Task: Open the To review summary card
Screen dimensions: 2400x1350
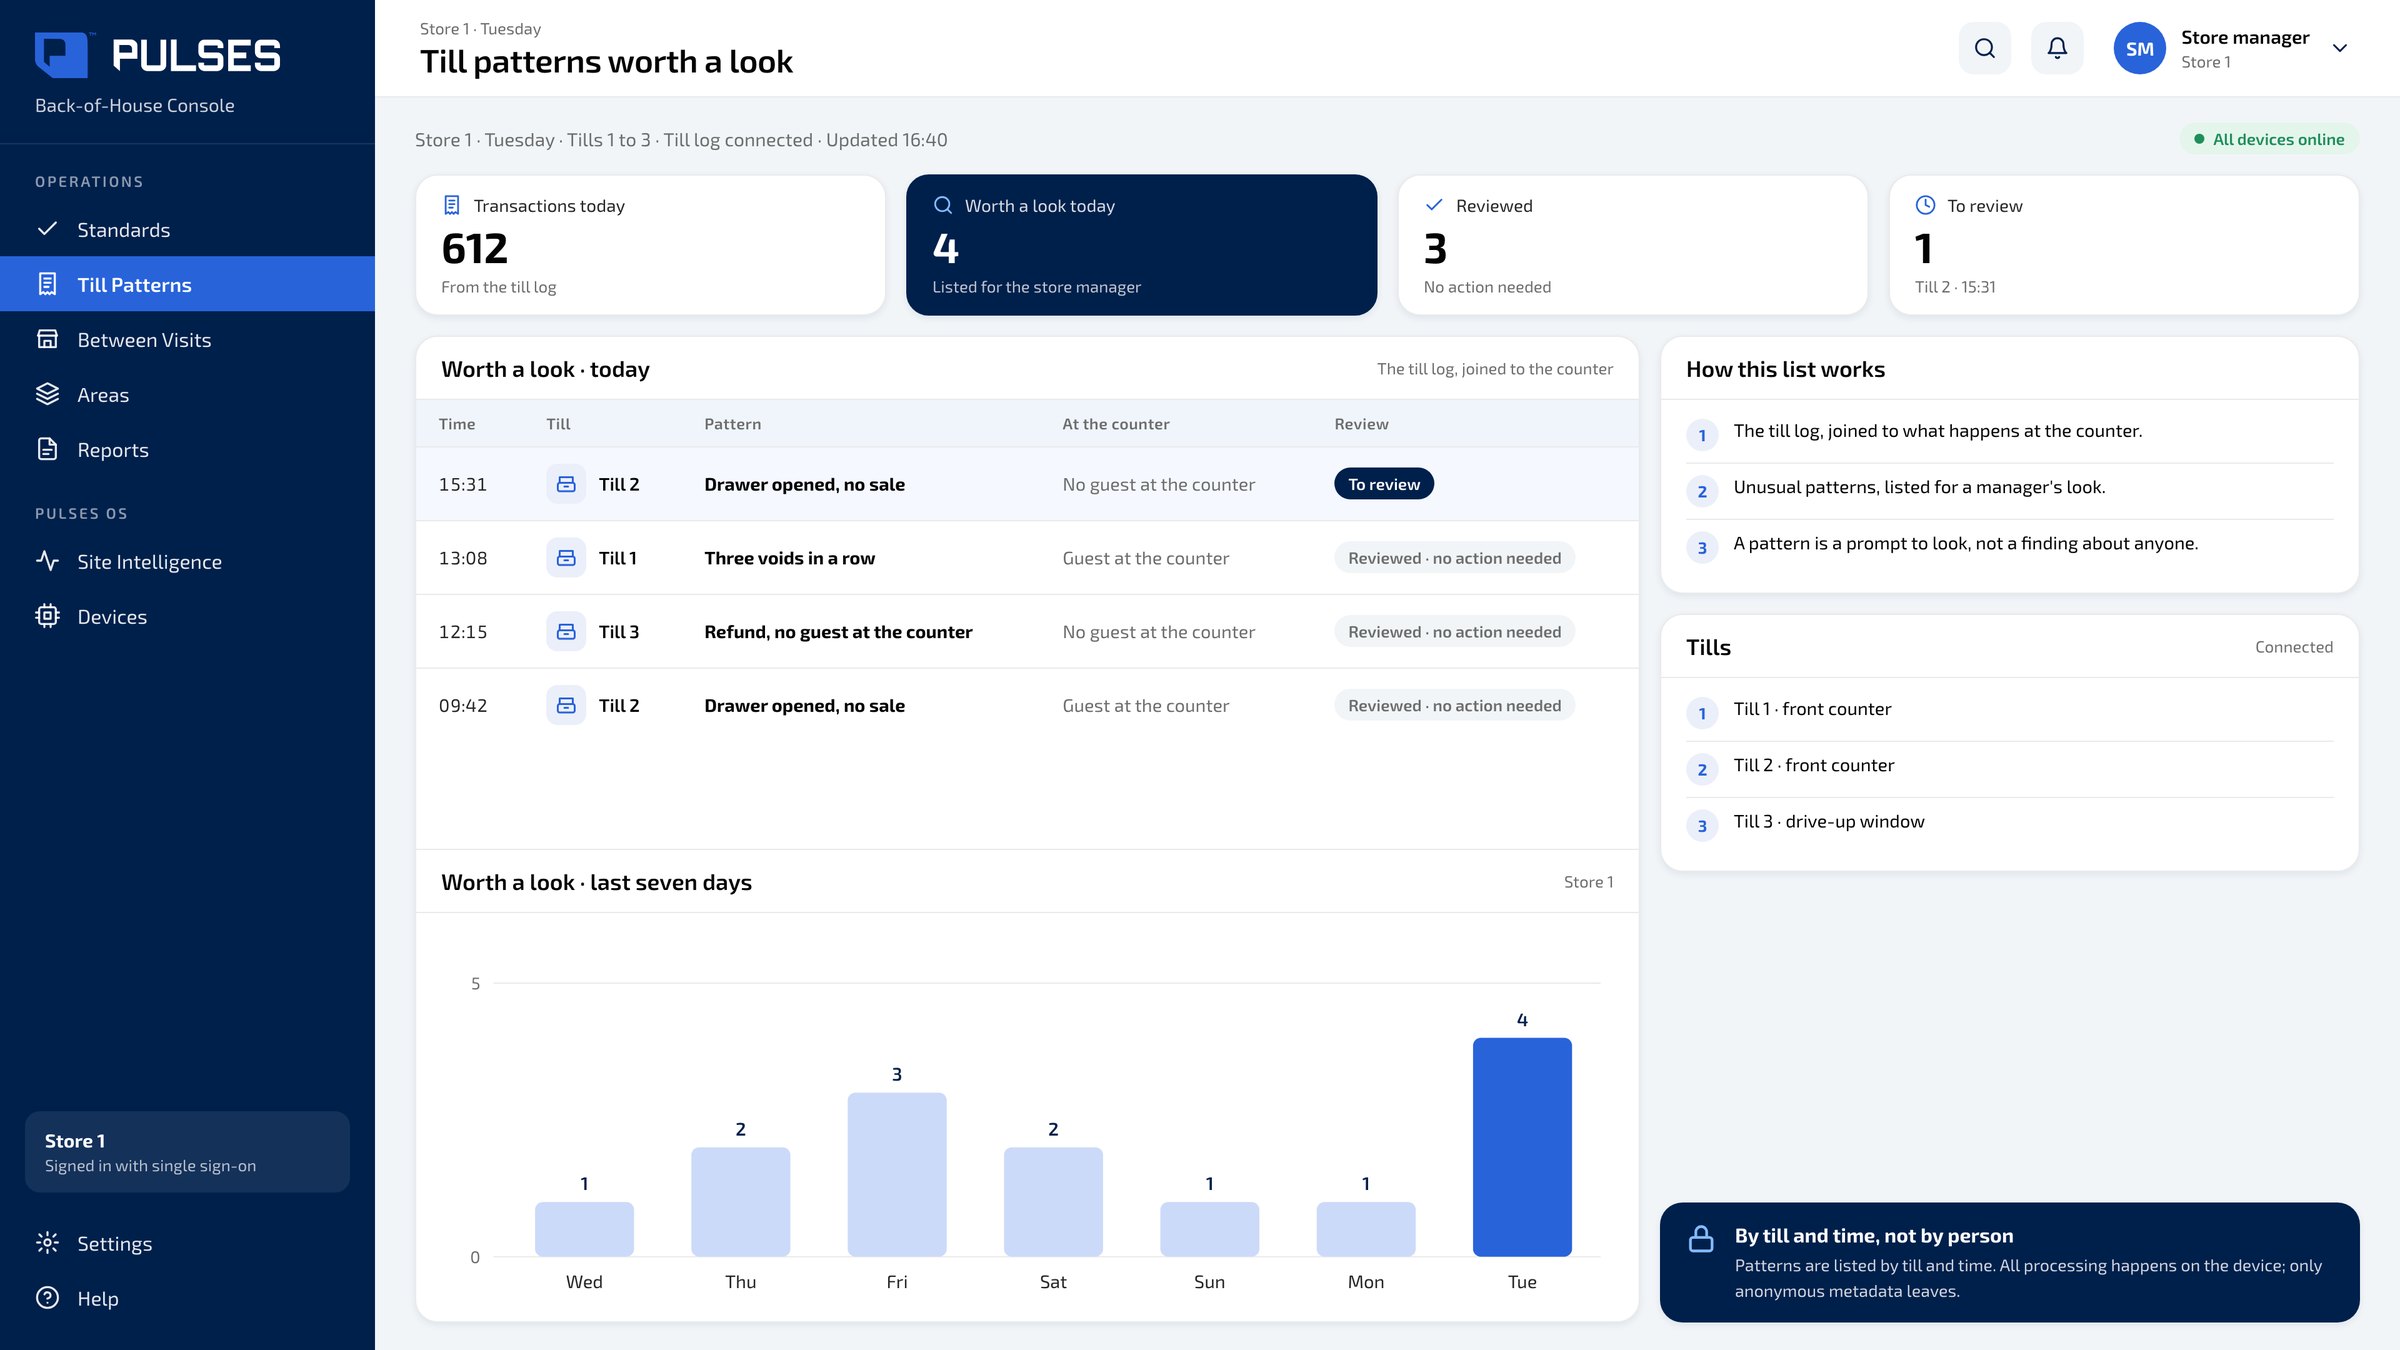Action: (x=2123, y=245)
